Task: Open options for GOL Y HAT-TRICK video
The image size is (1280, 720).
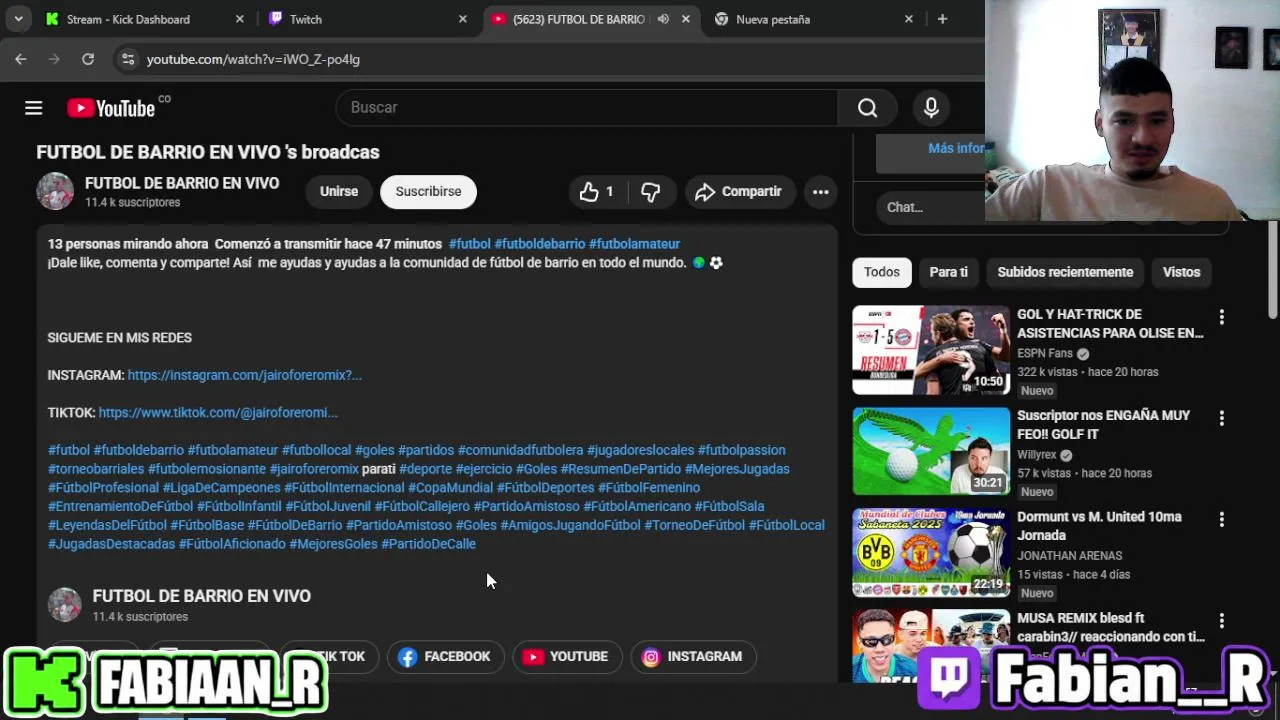Action: pyautogui.click(x=1221, y=317)
